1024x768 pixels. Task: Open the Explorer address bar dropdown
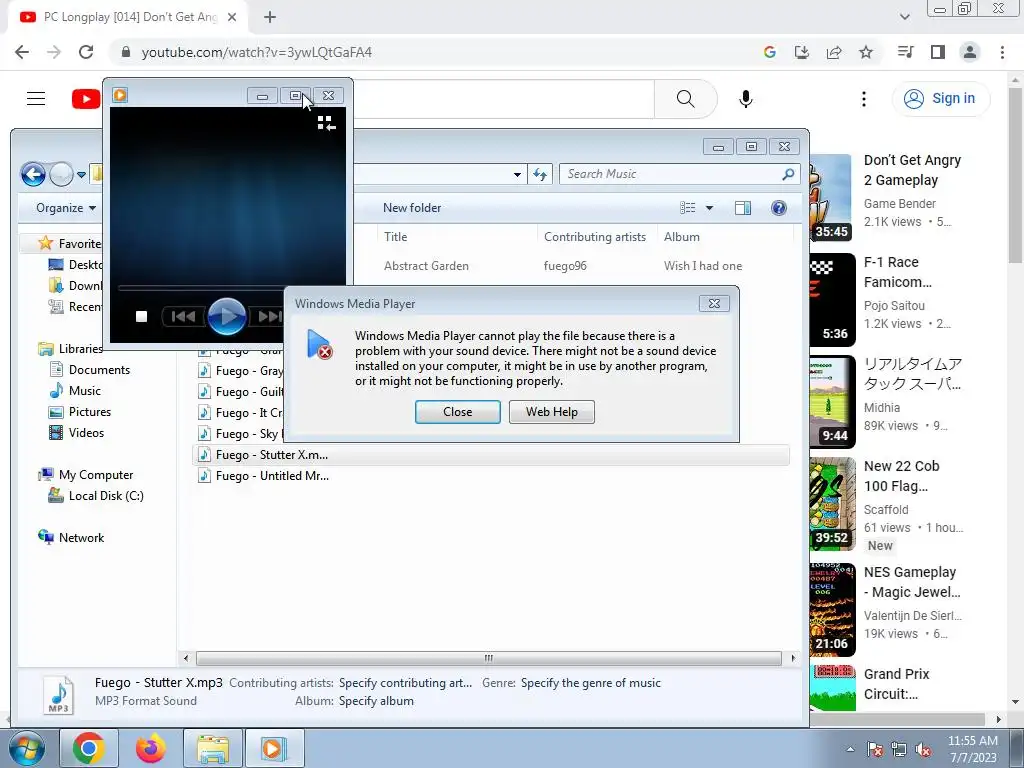[x=517, y=174]
